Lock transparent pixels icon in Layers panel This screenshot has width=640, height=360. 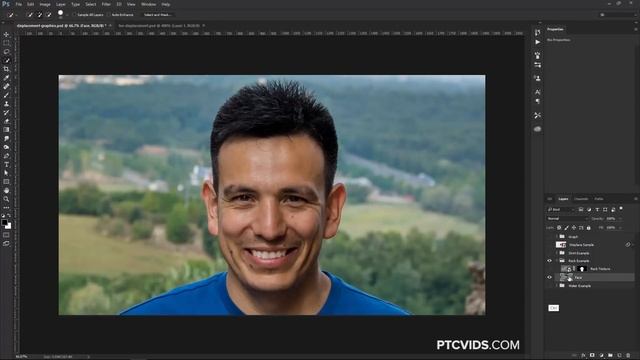[x=559, y=228]
